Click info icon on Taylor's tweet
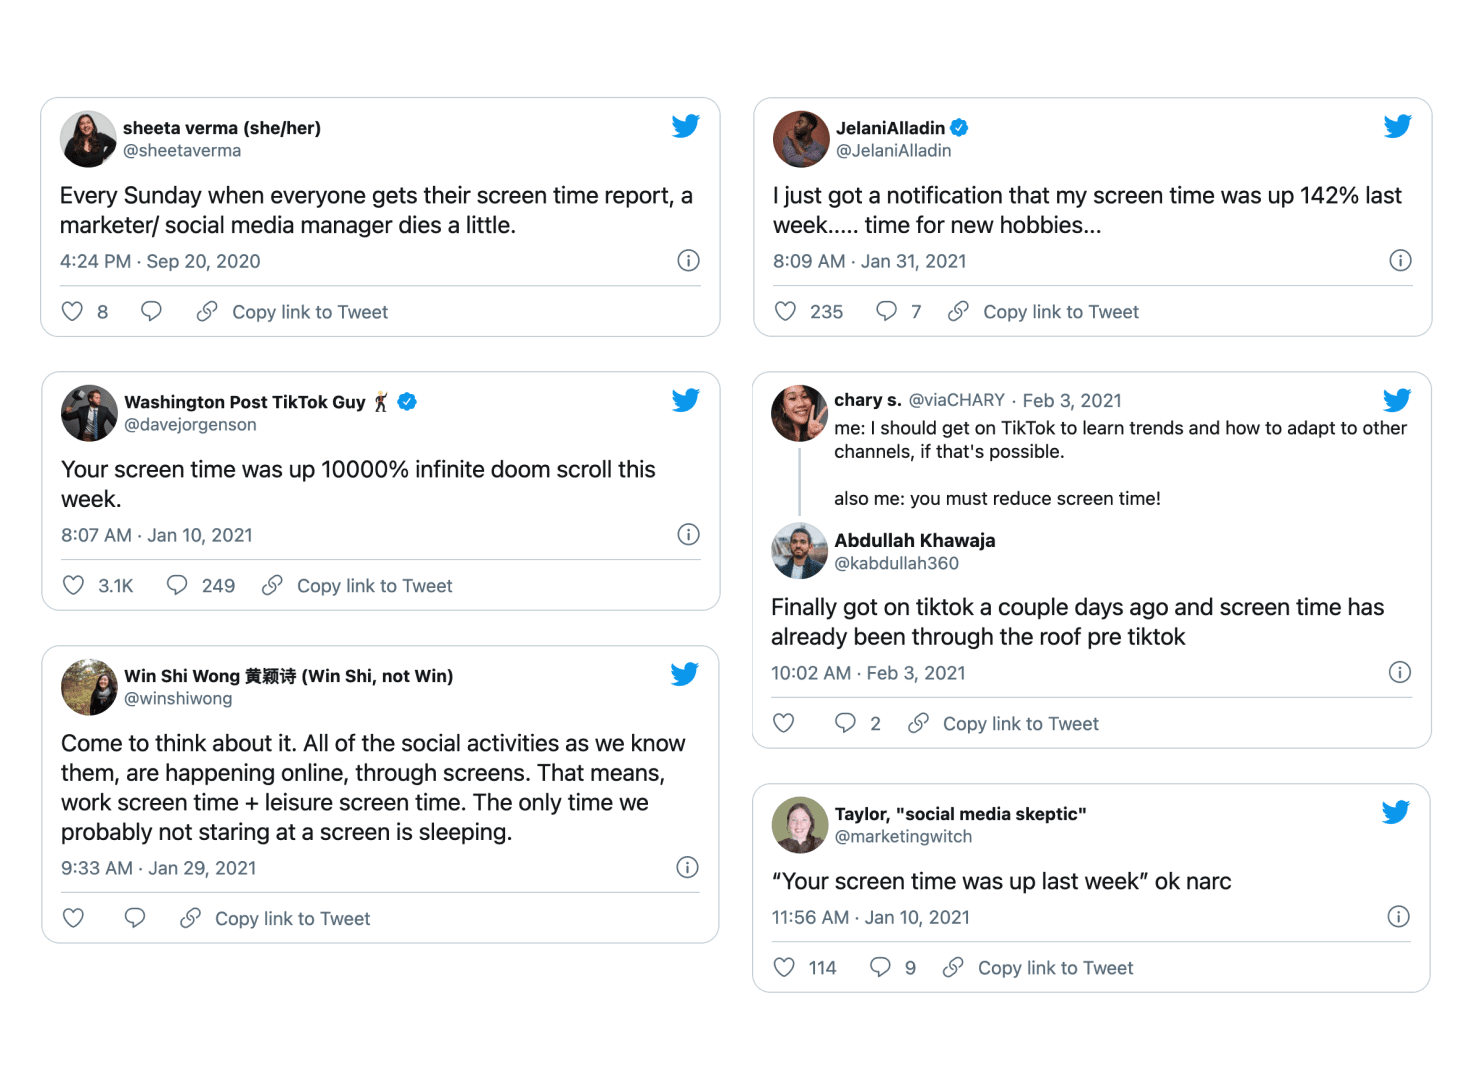Viewport: 1472px width, 1090px height. (1398, 916)
